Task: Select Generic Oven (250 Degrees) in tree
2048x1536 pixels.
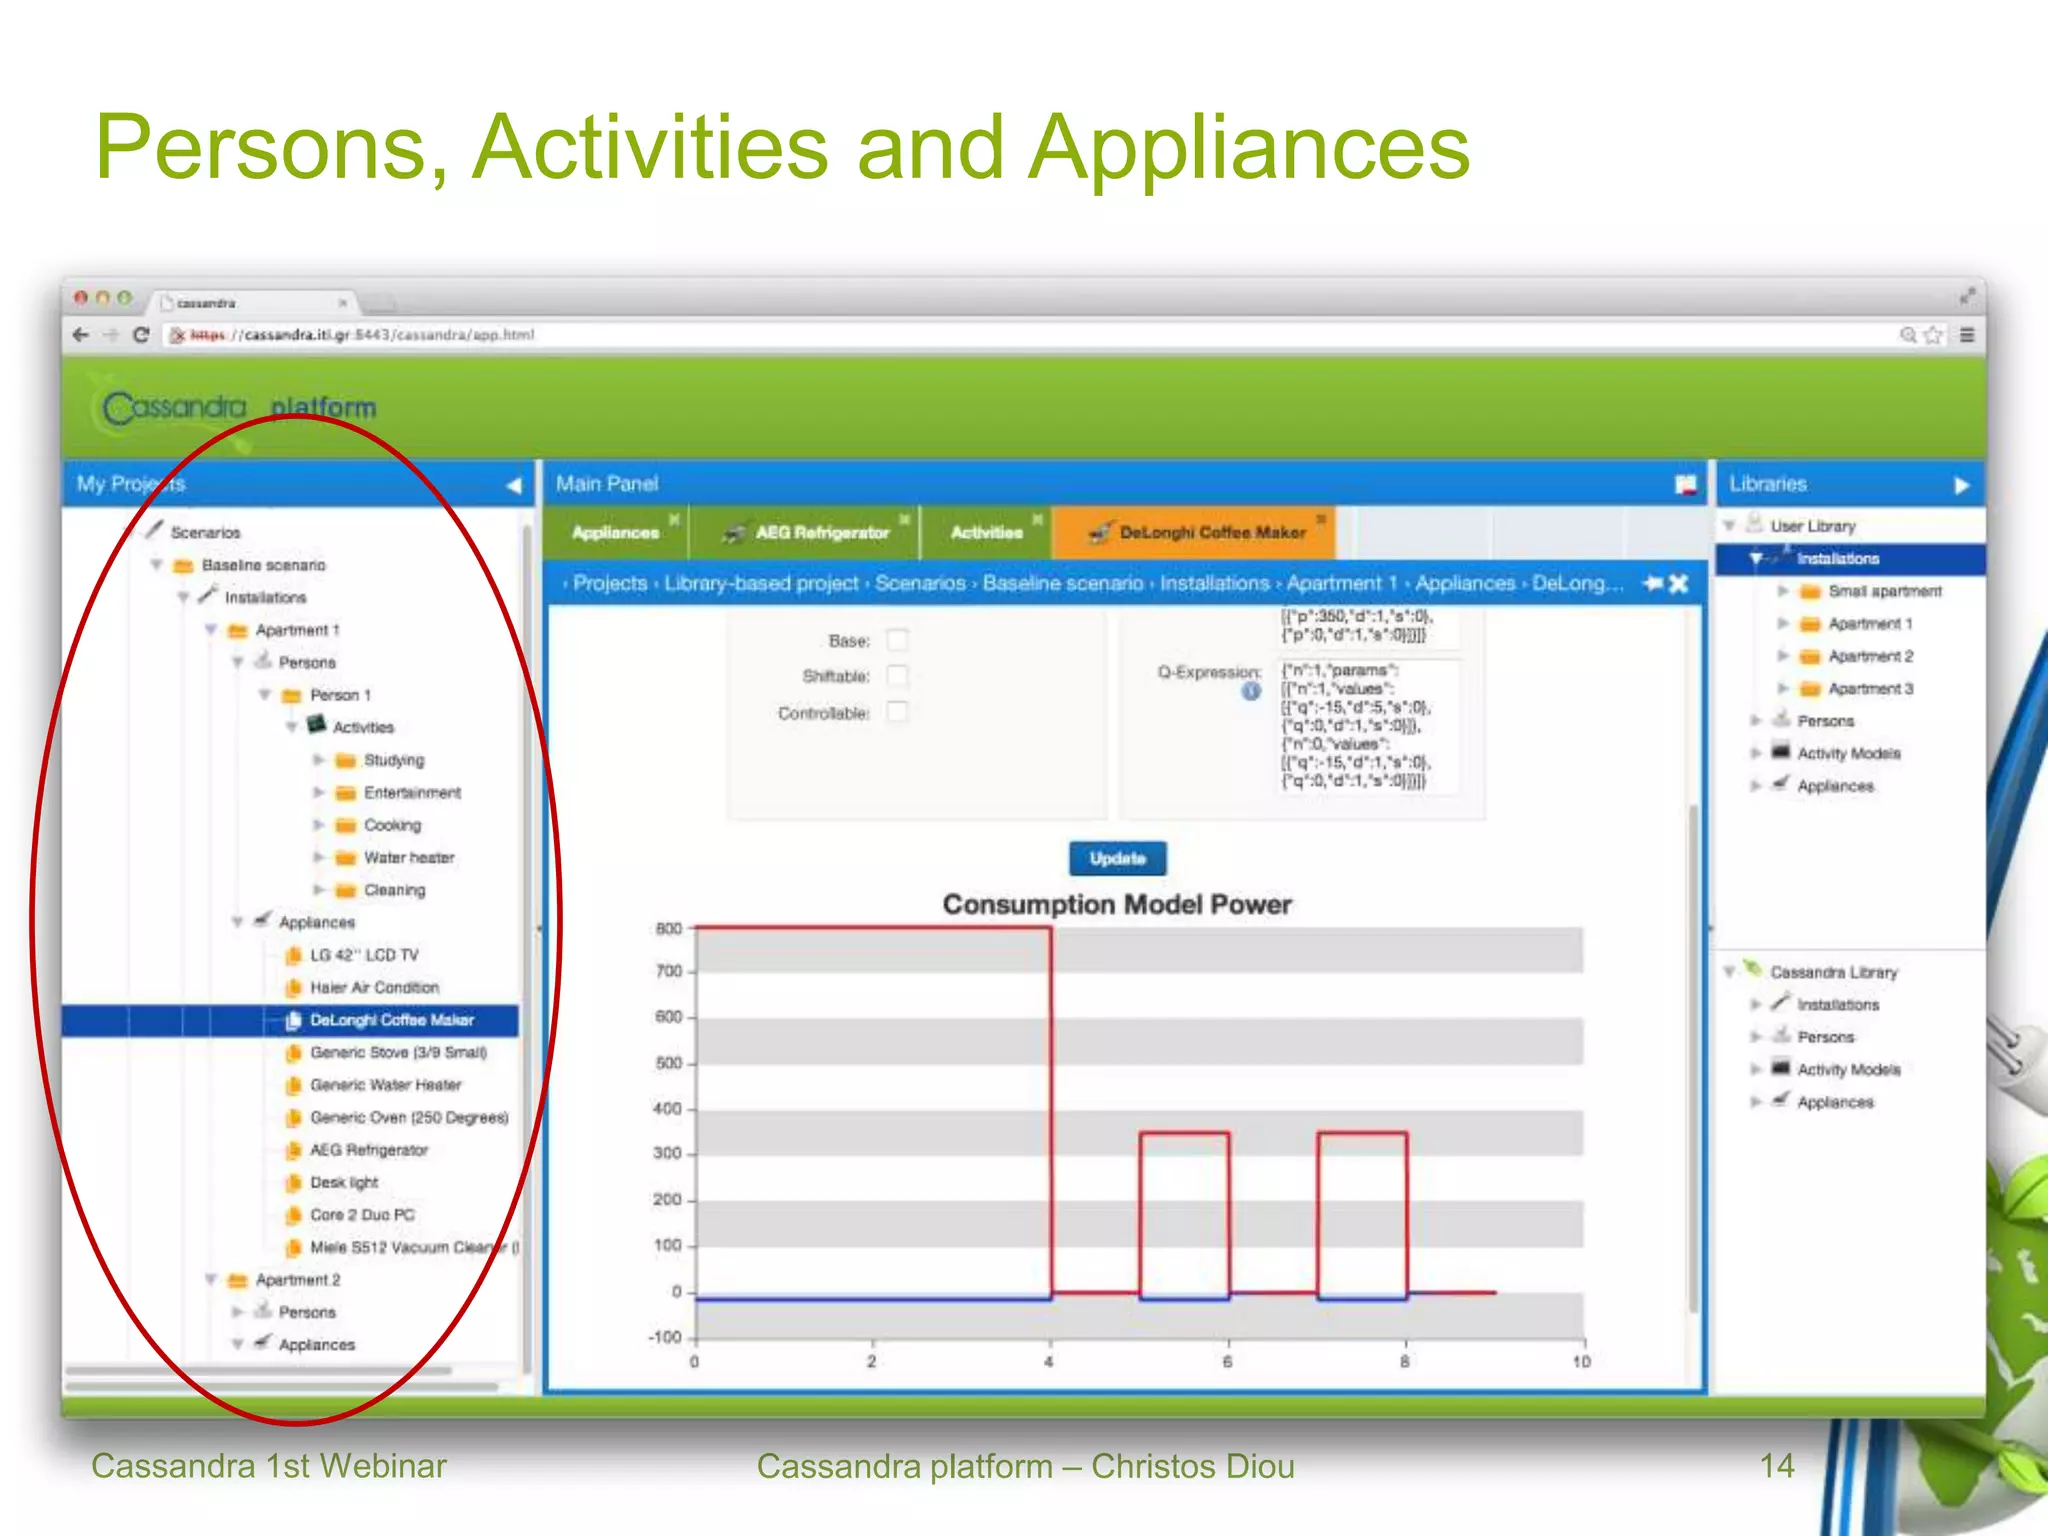Action: [x=409, y=1118]
